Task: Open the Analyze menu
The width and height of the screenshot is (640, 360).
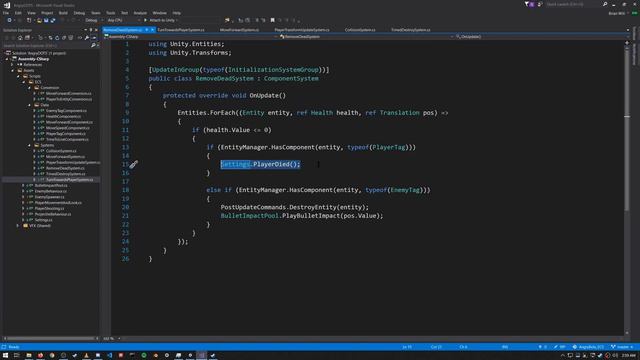Action: (140, 13)
